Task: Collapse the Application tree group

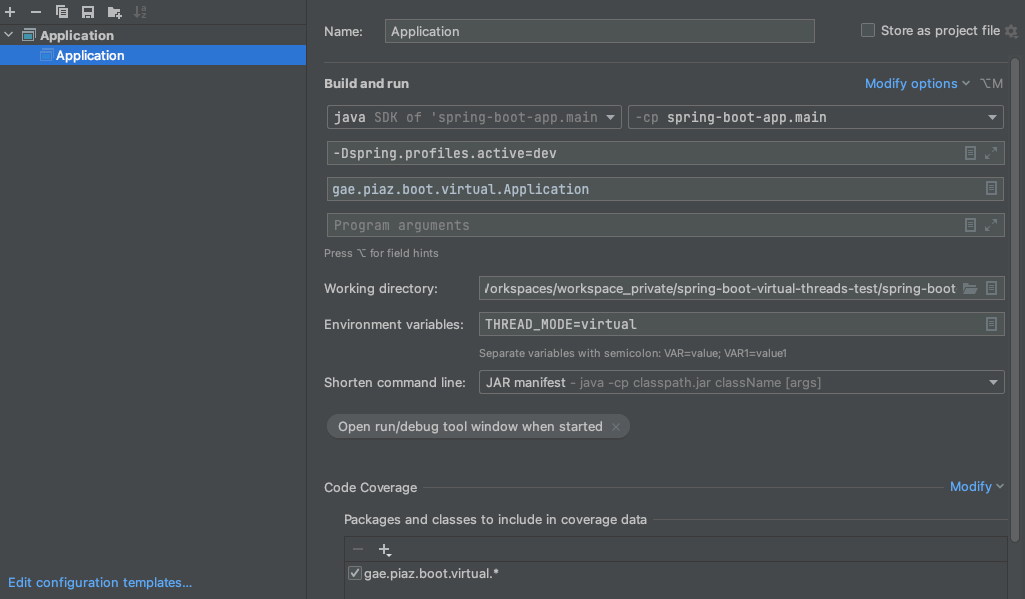Action: (10, 35)
